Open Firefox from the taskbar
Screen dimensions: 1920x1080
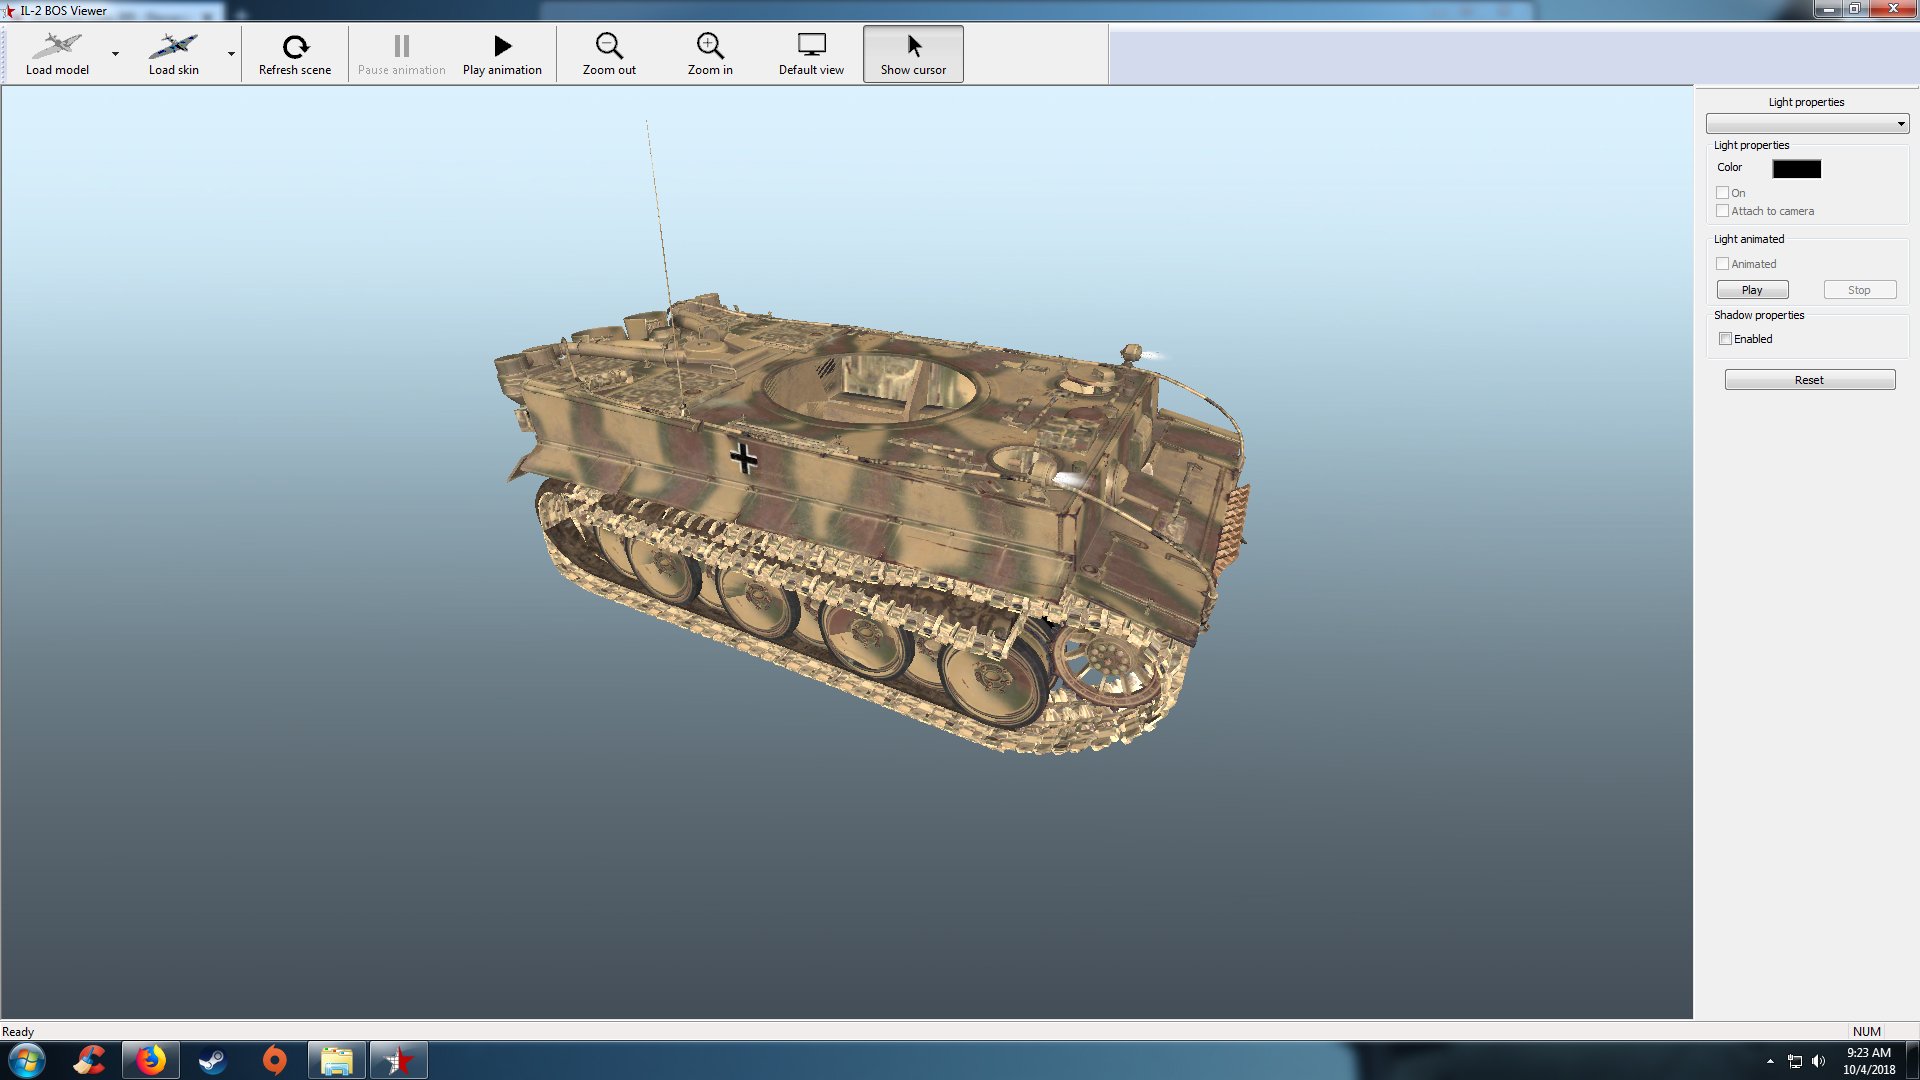(x=151, y=1060)
